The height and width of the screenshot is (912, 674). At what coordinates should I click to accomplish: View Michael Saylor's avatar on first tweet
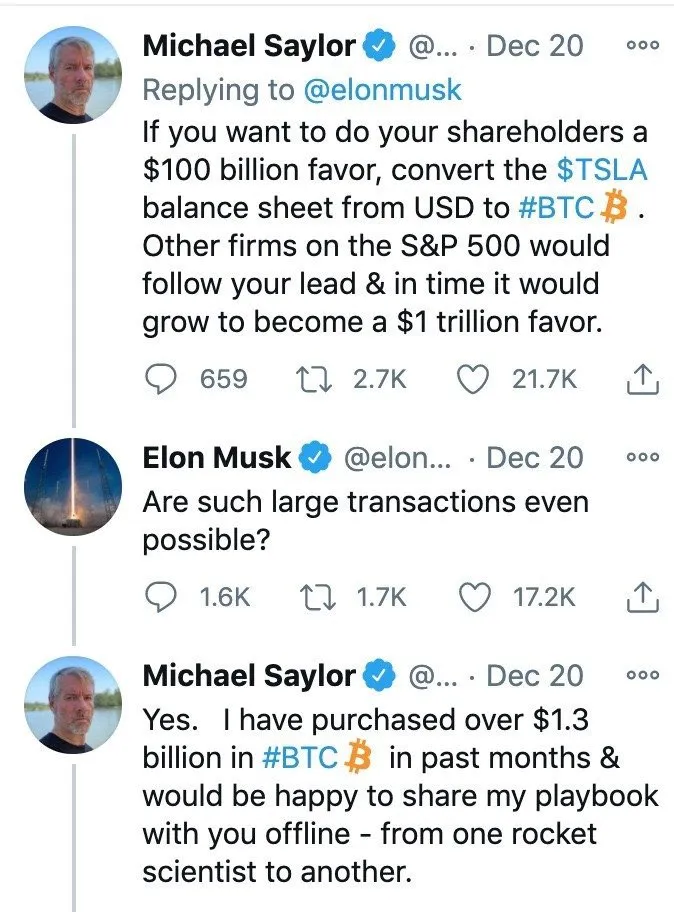point(73,74)
